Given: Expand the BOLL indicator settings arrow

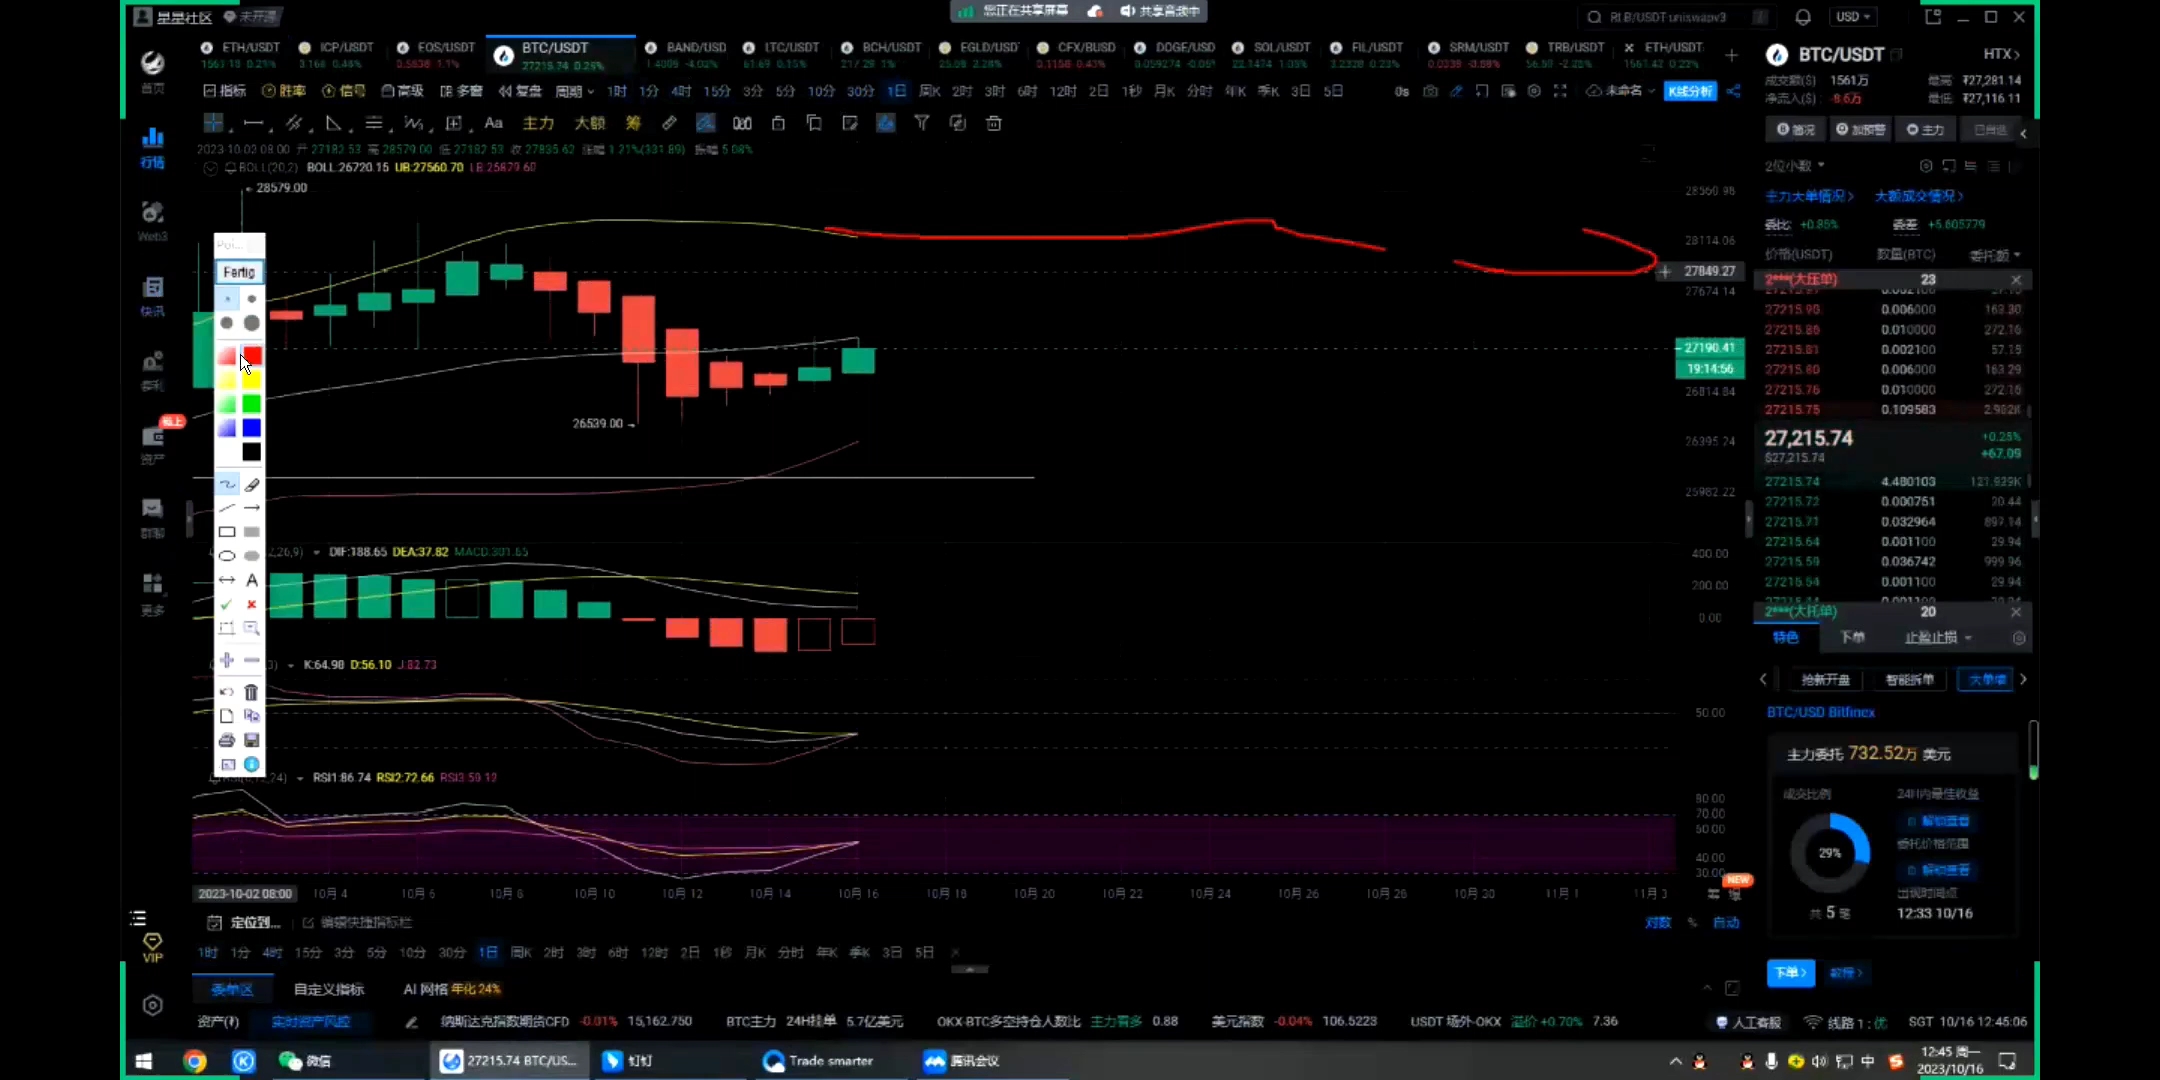Looking at the screenshot, I should (x=210, y=168).
